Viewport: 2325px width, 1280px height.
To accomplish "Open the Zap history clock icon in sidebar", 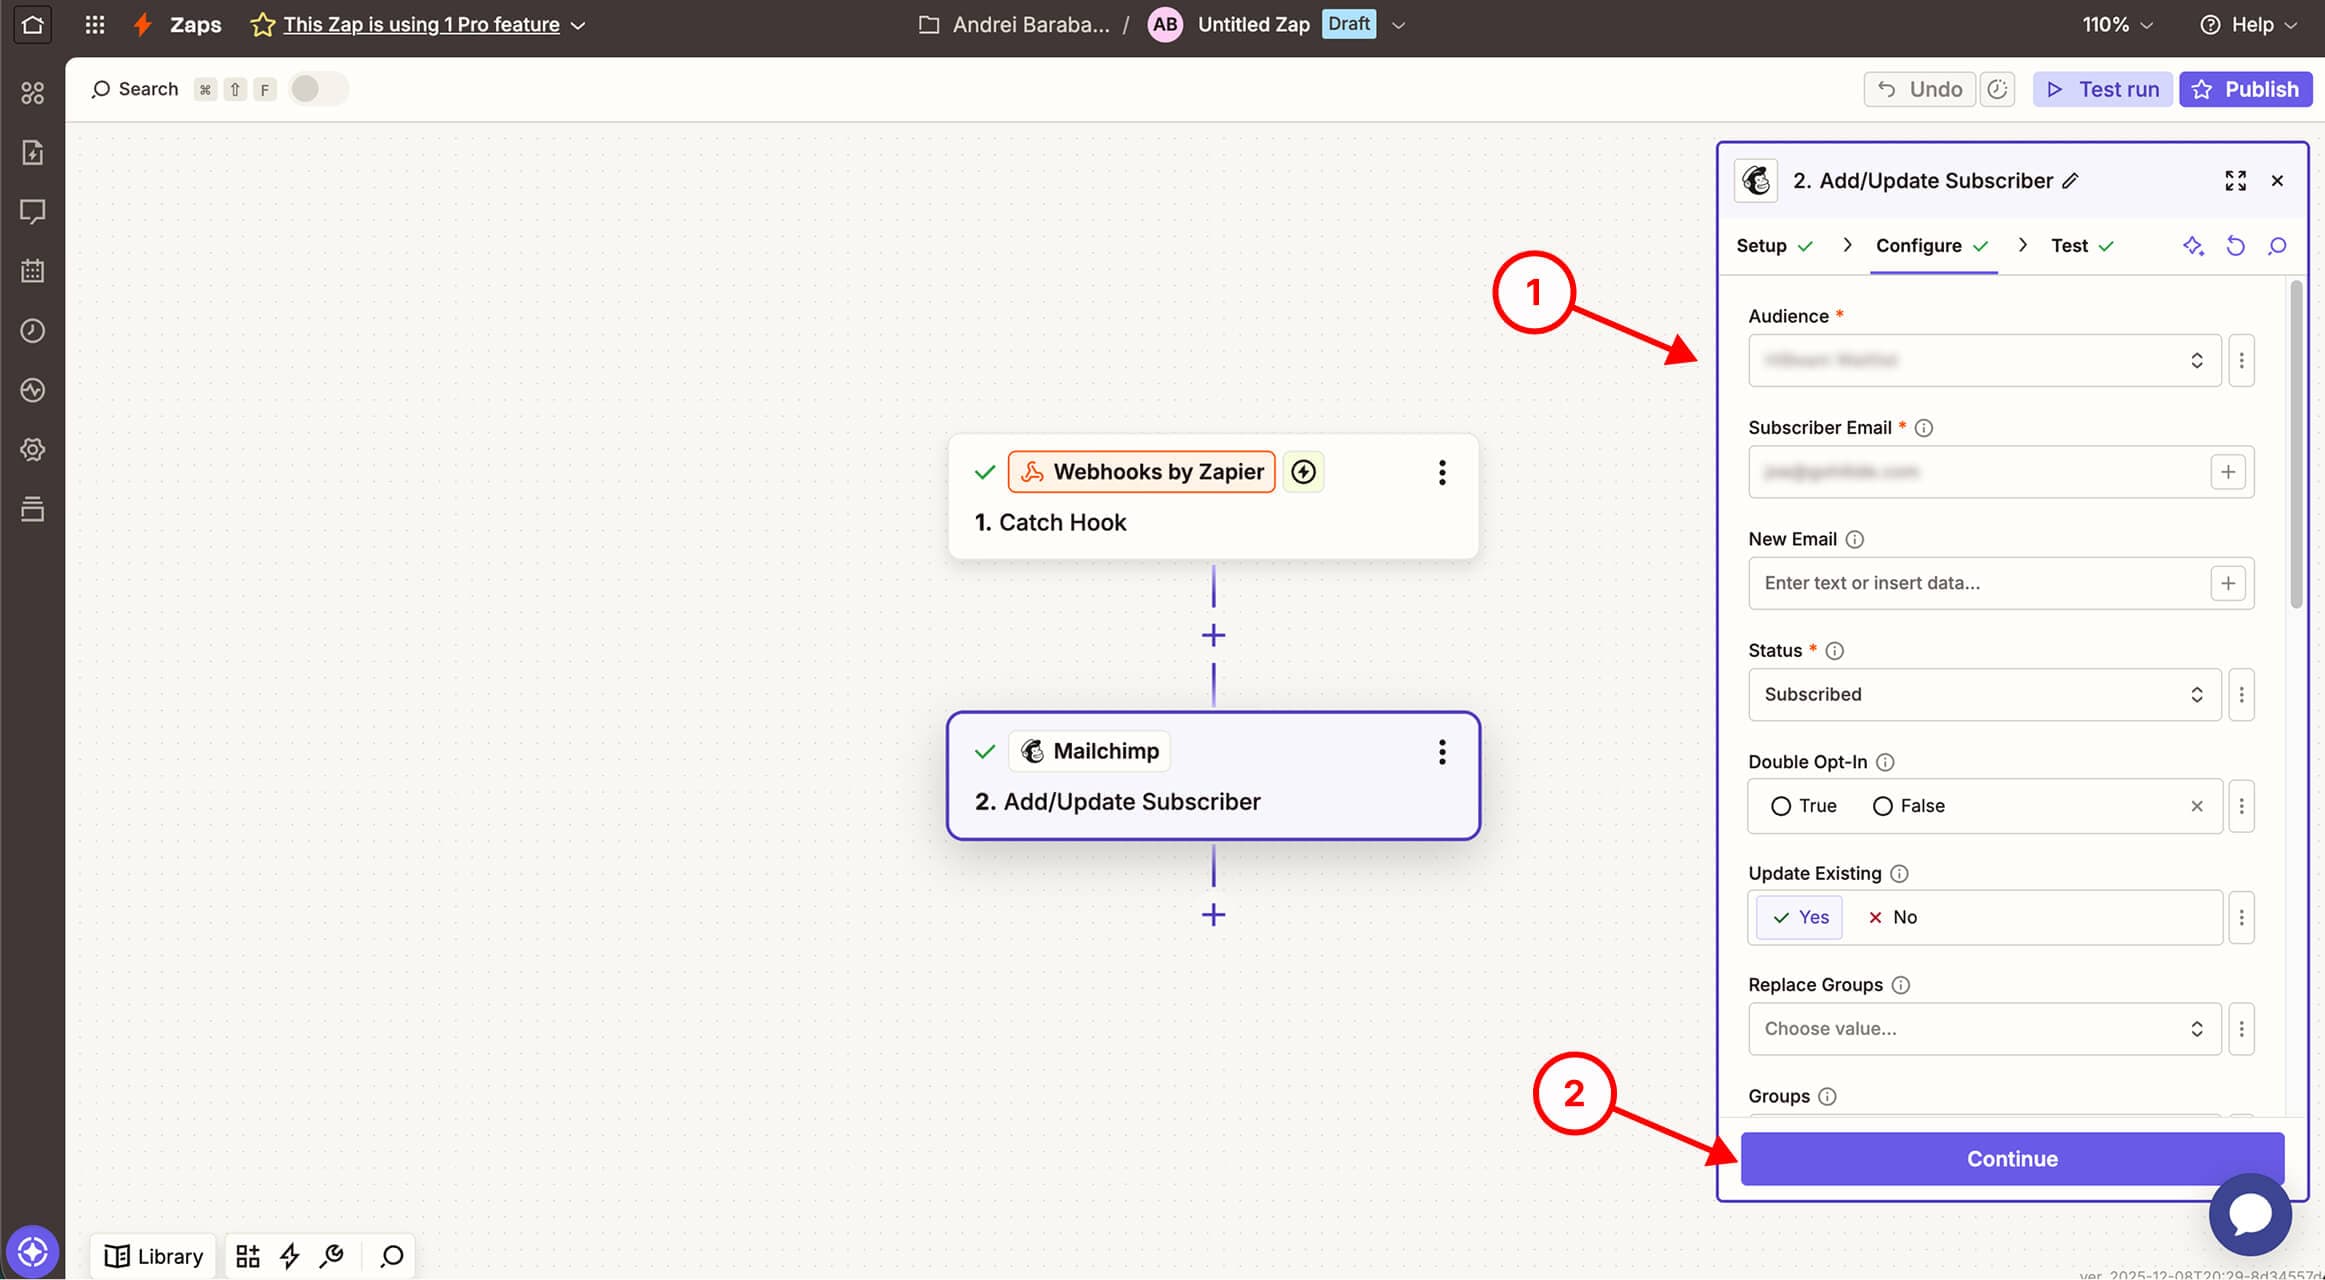I will coord(32,331).
